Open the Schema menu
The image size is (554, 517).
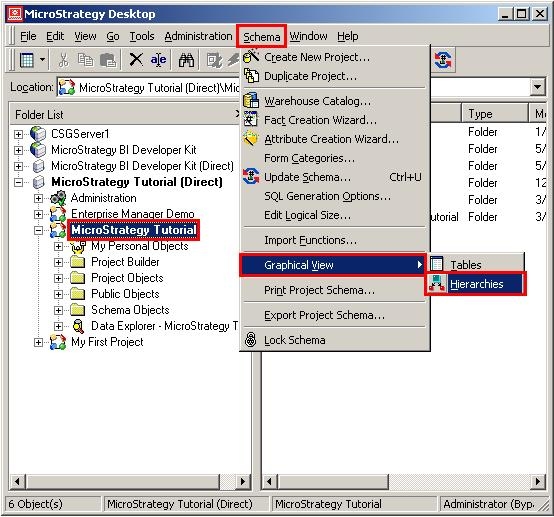pos(261,36)
